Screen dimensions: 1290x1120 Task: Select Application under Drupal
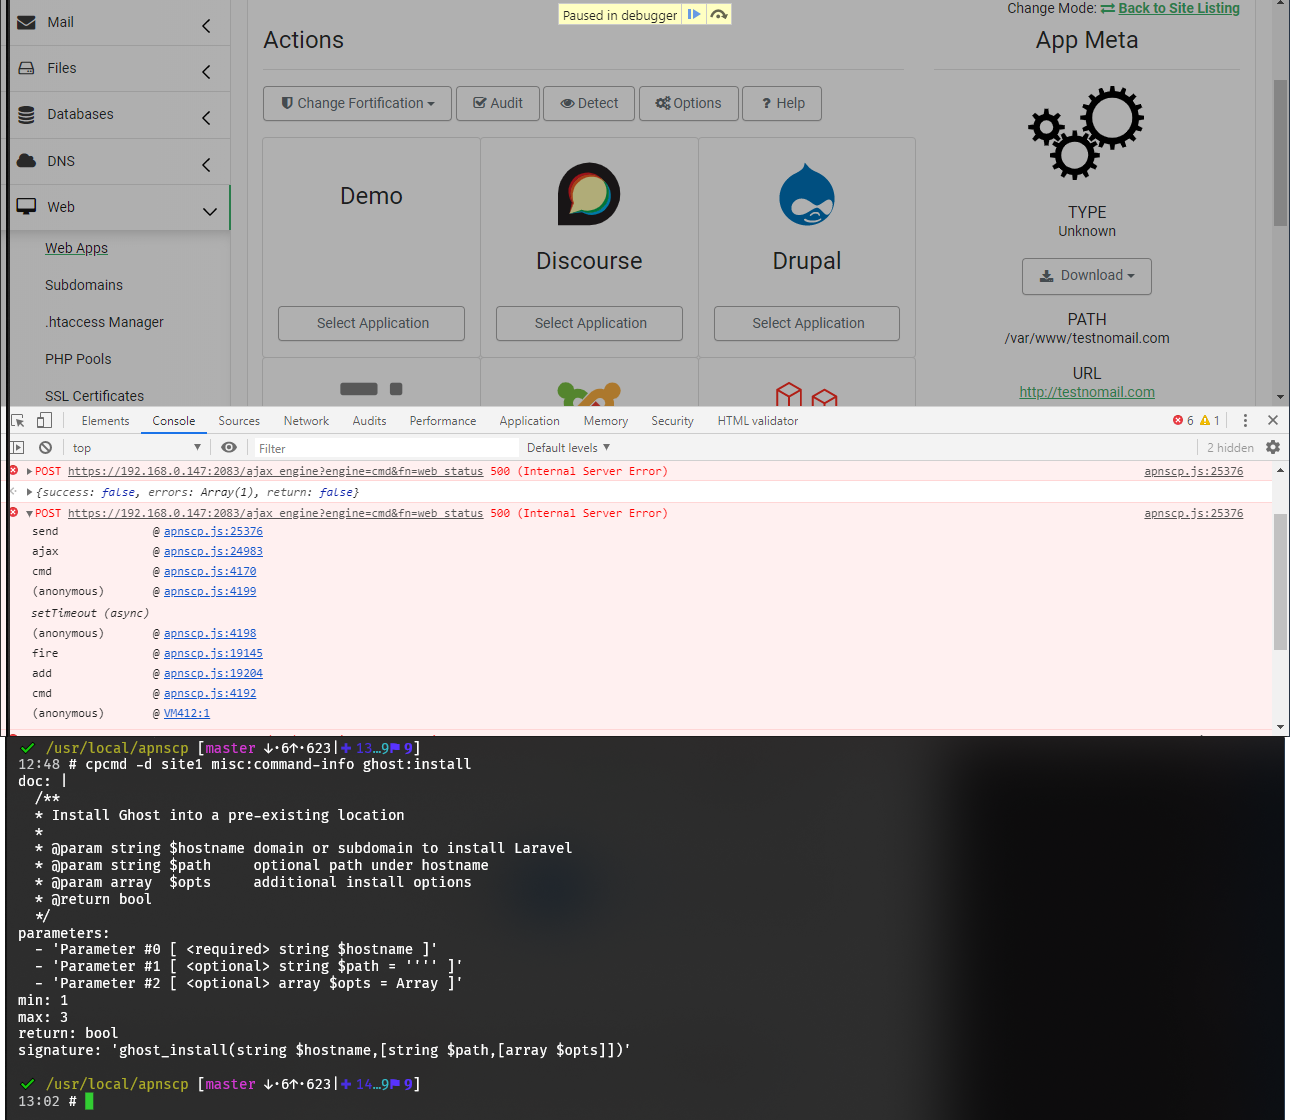[x=807, y=323]
